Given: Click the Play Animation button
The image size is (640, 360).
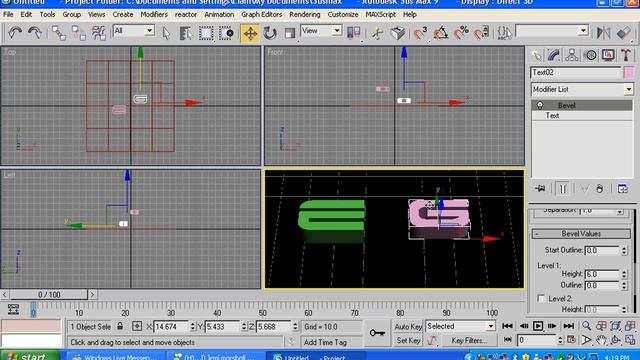Looking at the screenshot, I should point(538,326).
